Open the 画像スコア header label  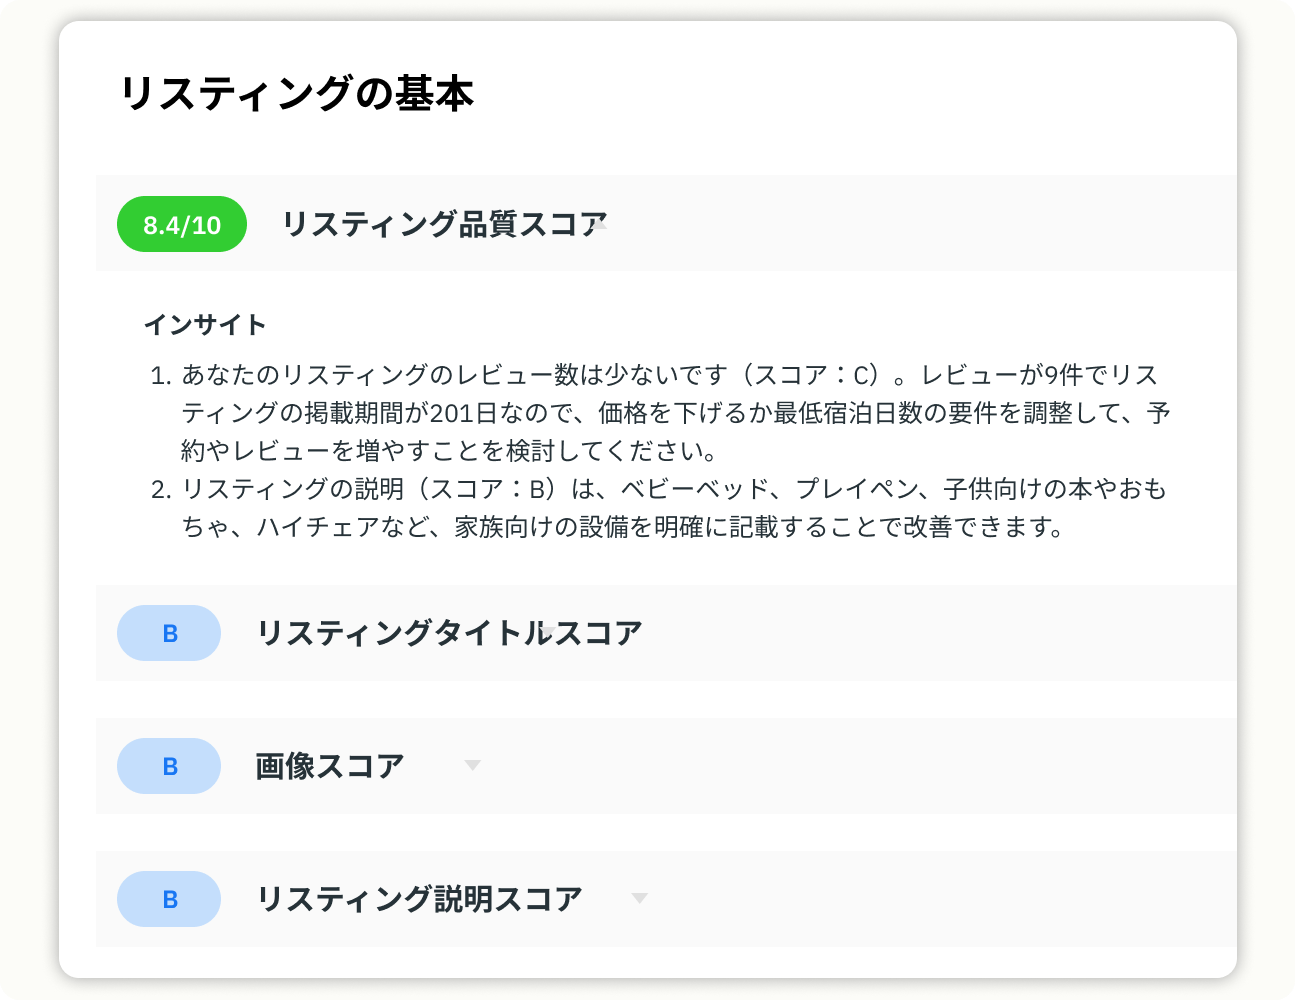coord(330,766)
